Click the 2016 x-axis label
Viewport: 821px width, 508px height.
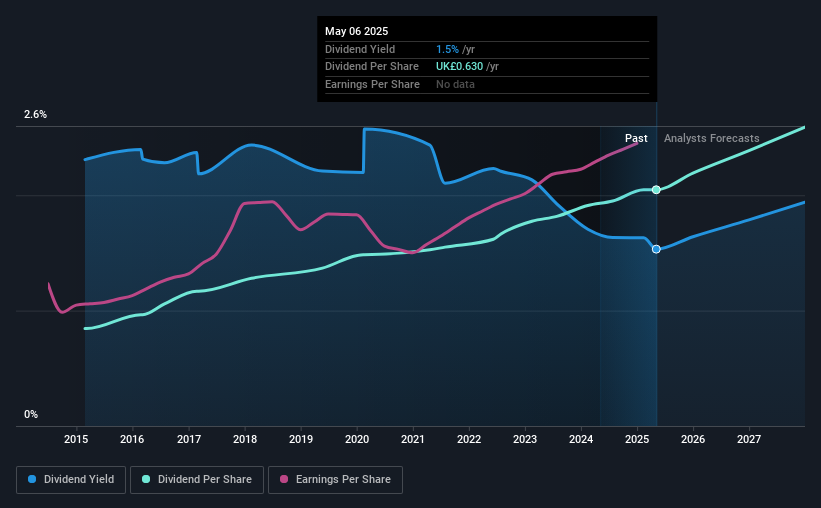point(132,439)
